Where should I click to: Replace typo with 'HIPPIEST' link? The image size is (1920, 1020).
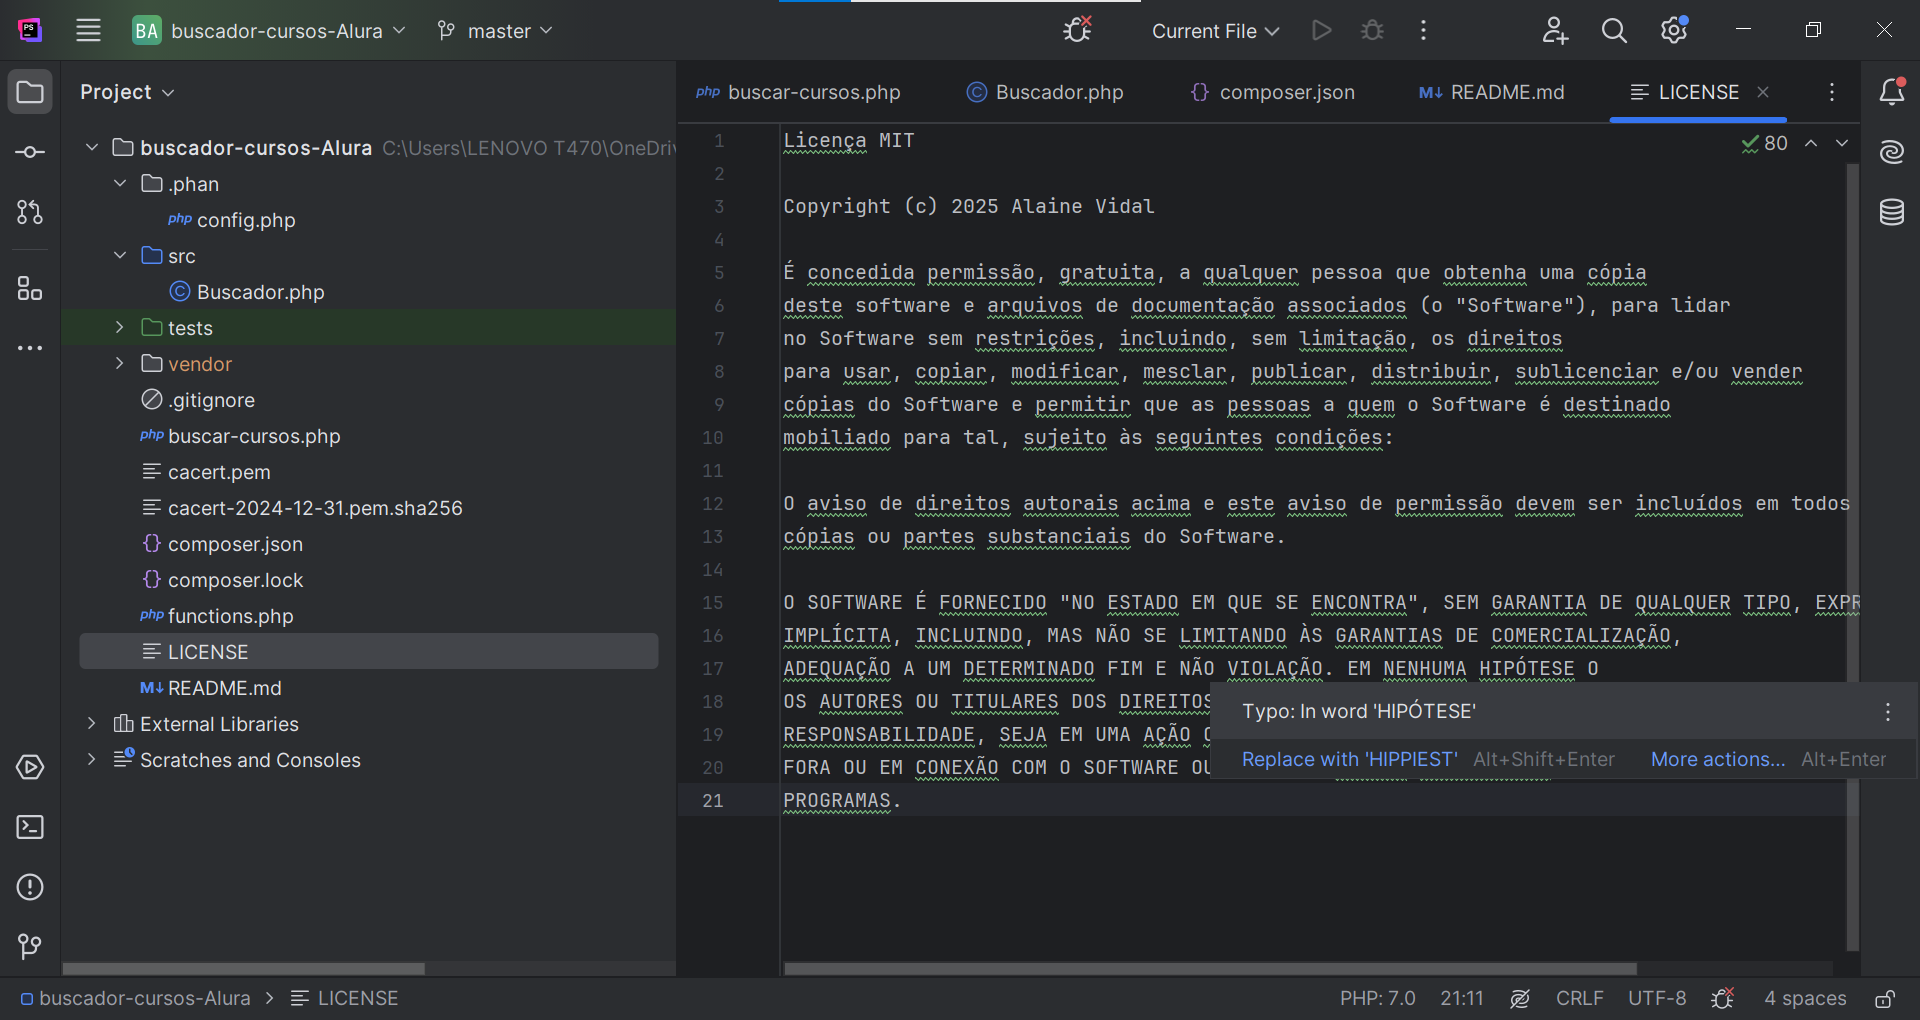pos(1349,759)
